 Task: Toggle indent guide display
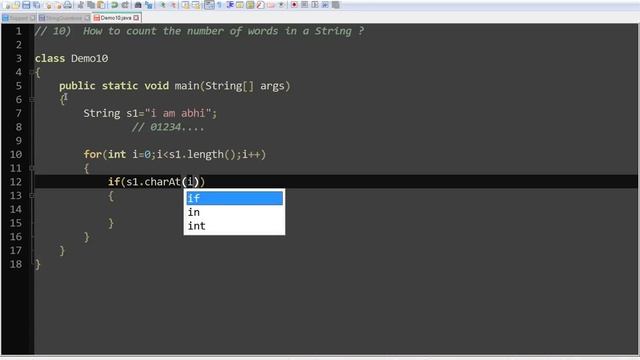tap(229, 5)
